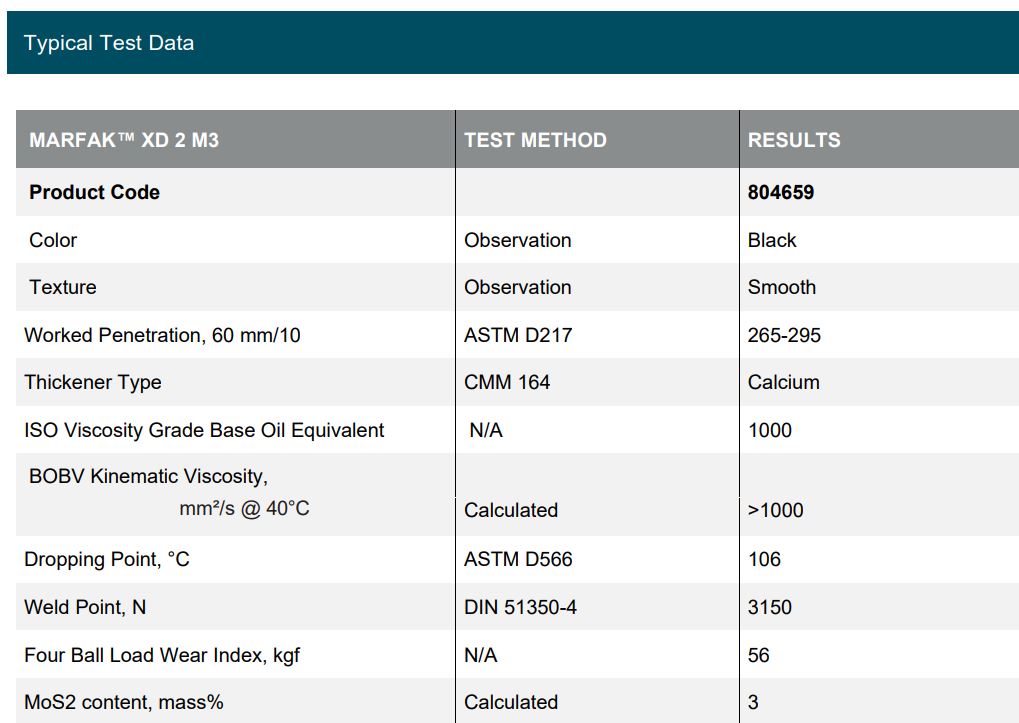
Task: Click 'Calculated' in the MoS2 content row
Action: click(x=511, y=702)
